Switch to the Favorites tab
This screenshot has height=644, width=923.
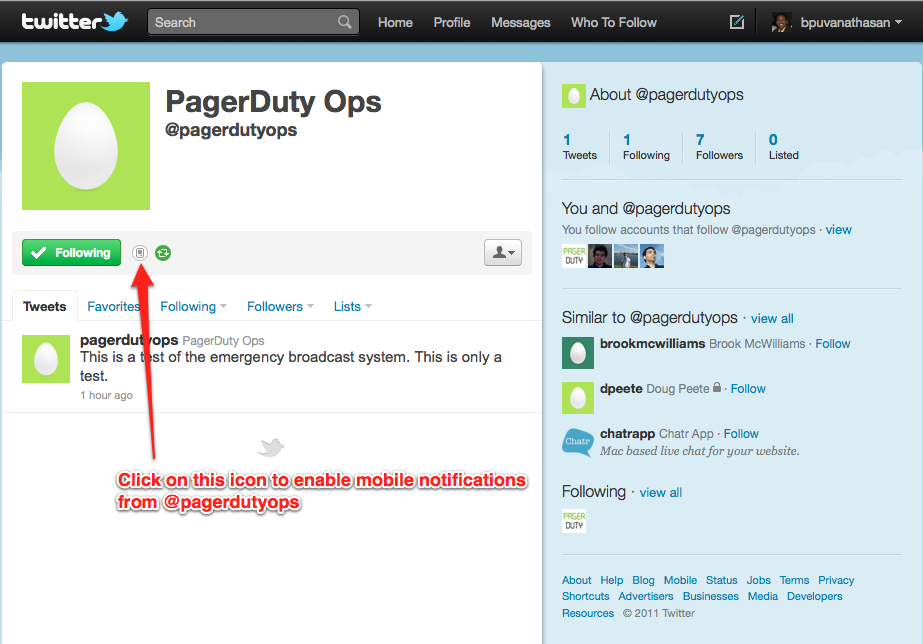(x=113, y=306)
